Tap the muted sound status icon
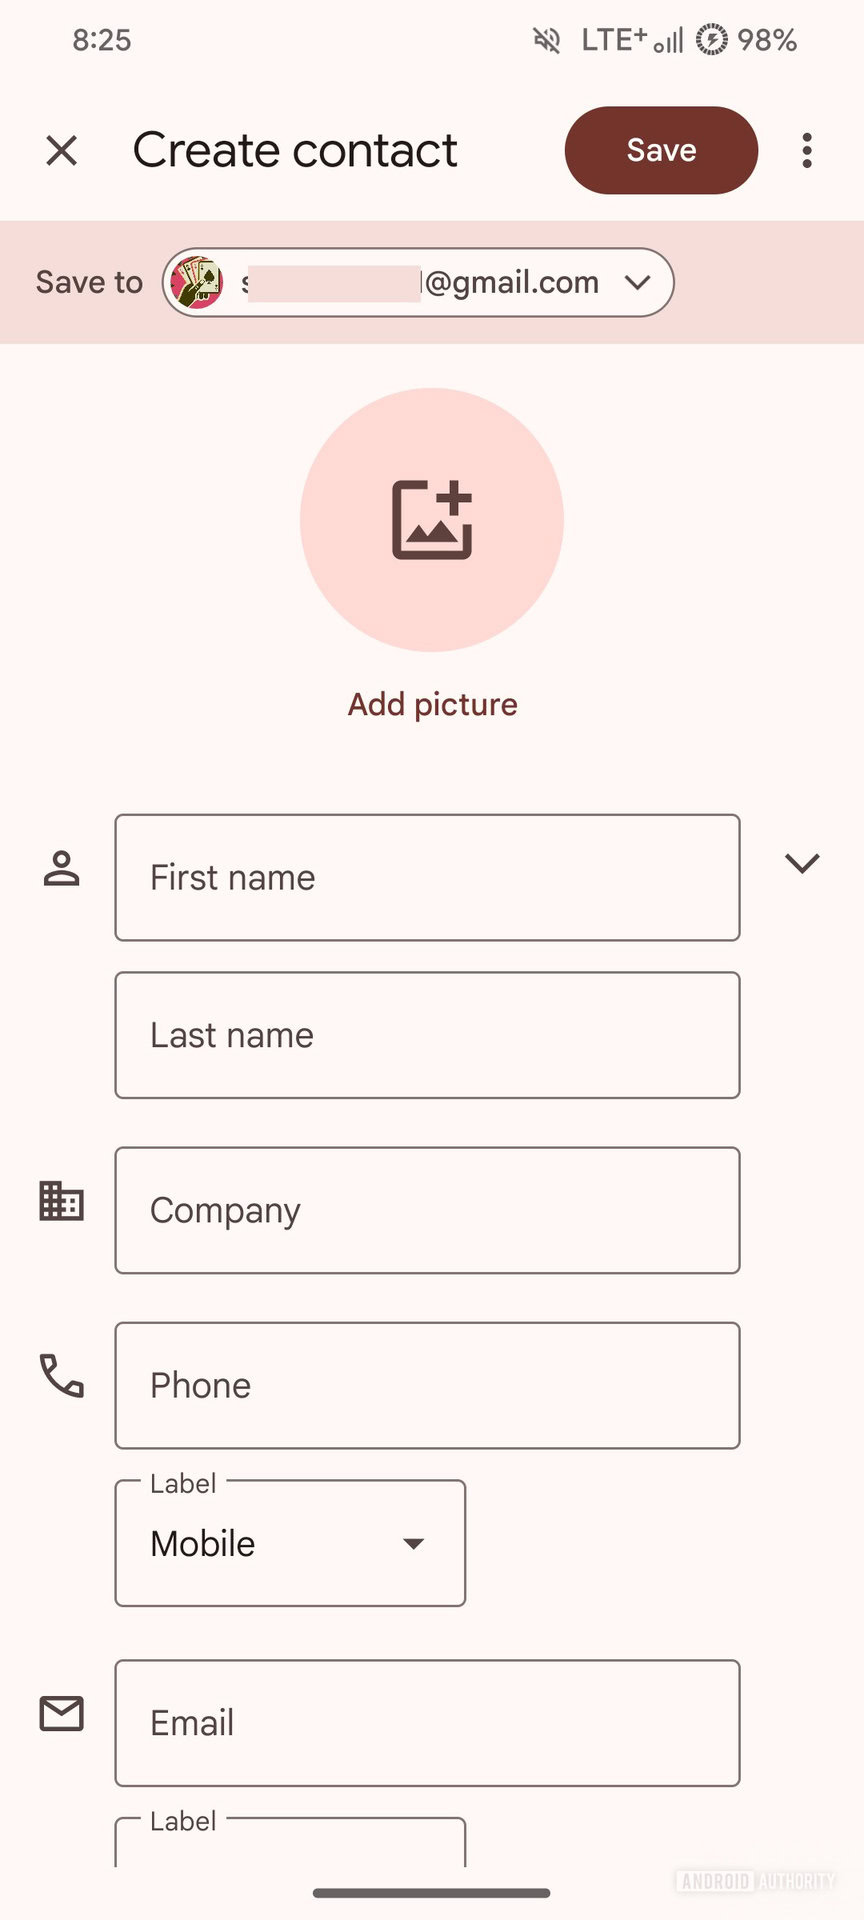The height and width of the screenshot is (1920, 864). click(546, 40)
